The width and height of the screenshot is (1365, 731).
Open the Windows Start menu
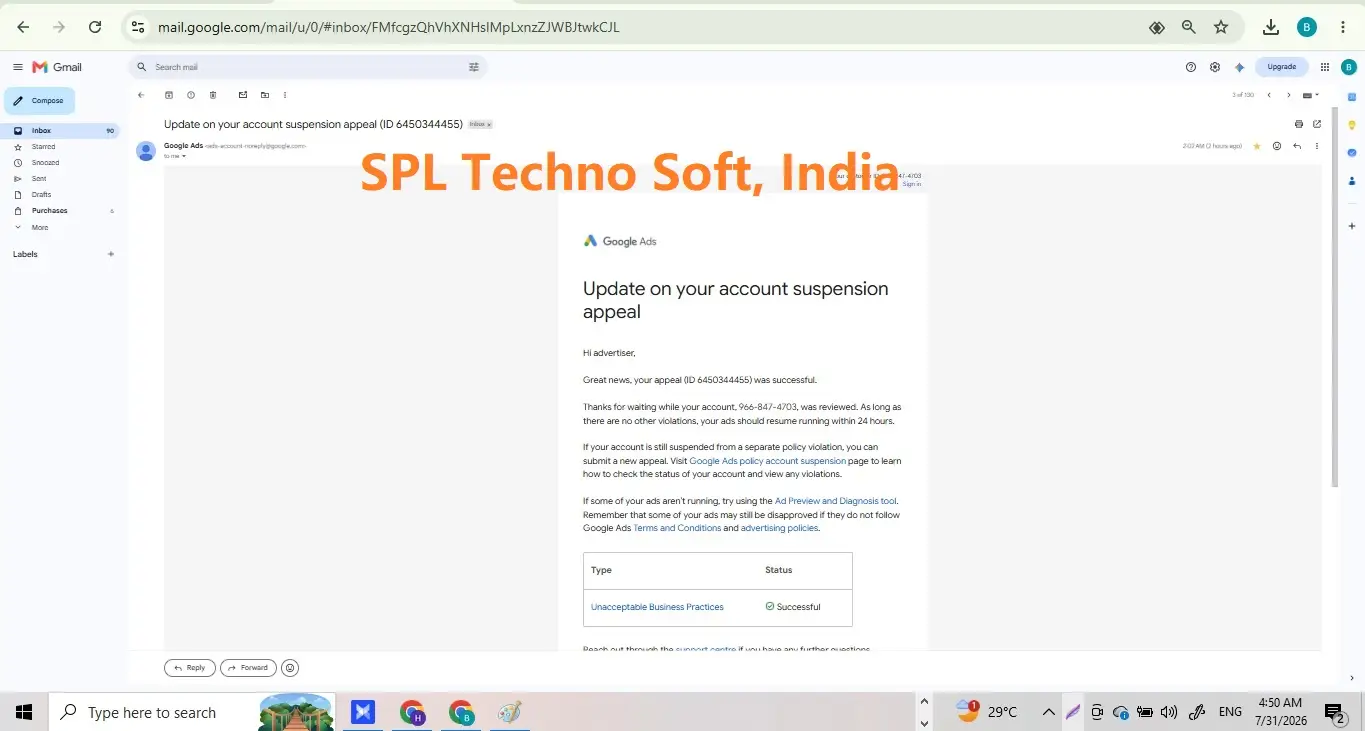[24, 712]
